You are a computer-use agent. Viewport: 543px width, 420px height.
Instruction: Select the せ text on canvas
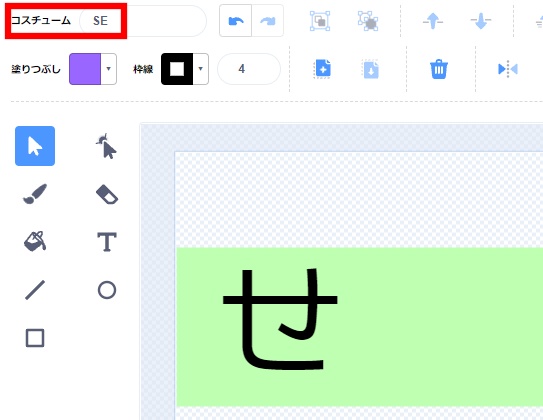pyautogui.click(x=280, y=319)
